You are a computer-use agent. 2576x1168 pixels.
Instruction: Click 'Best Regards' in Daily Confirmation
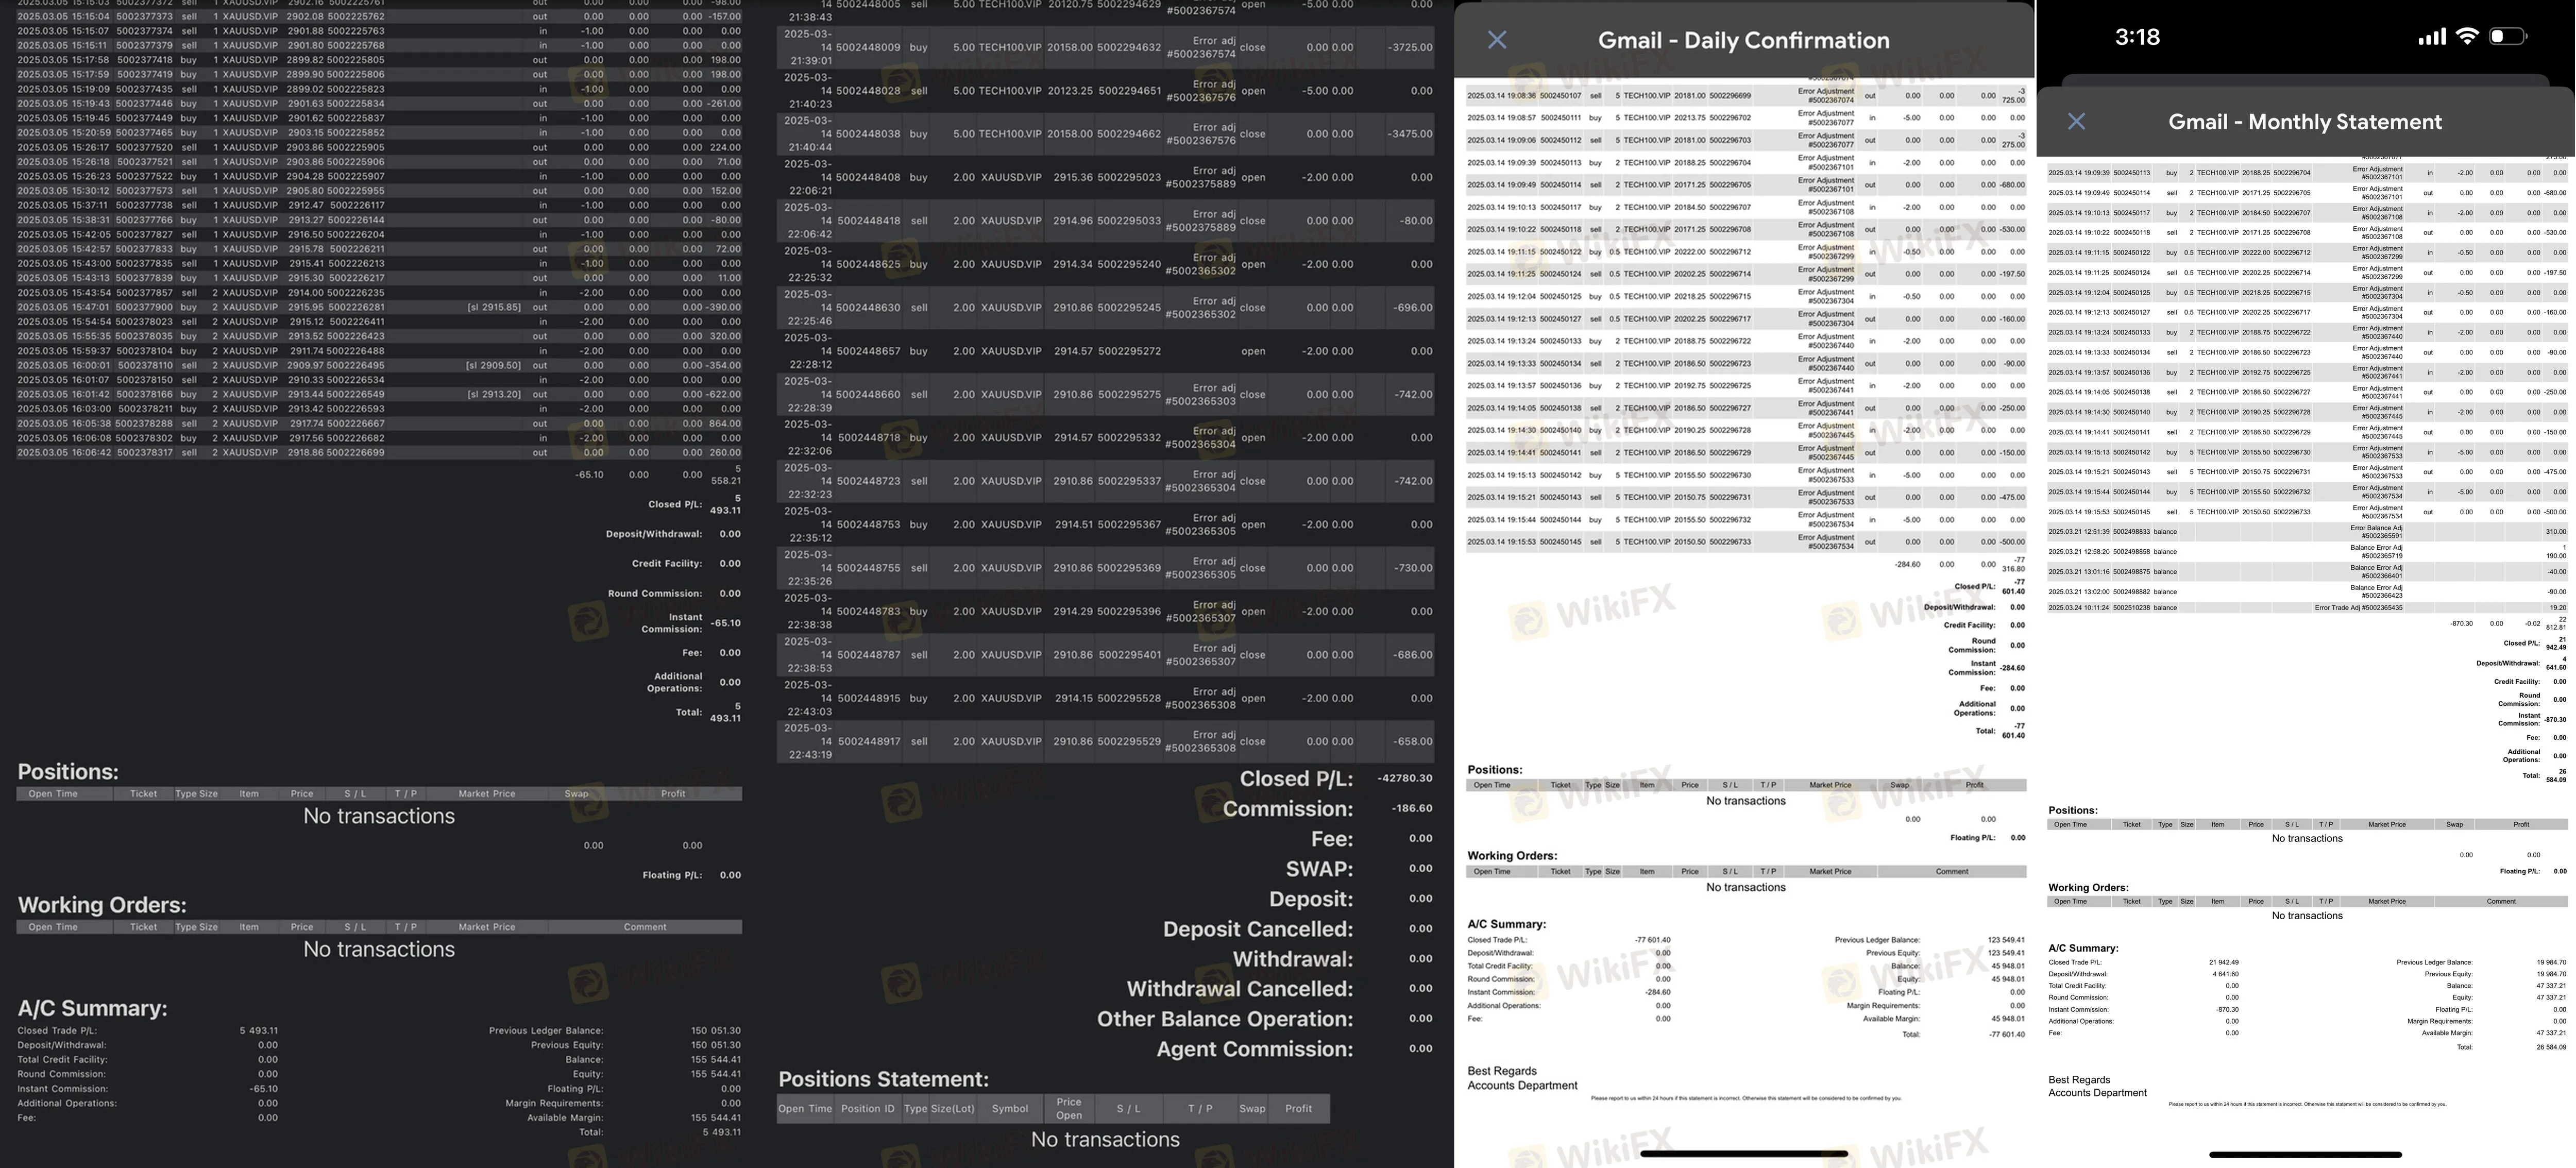pyautogui.click(x=1502, y=1071)
